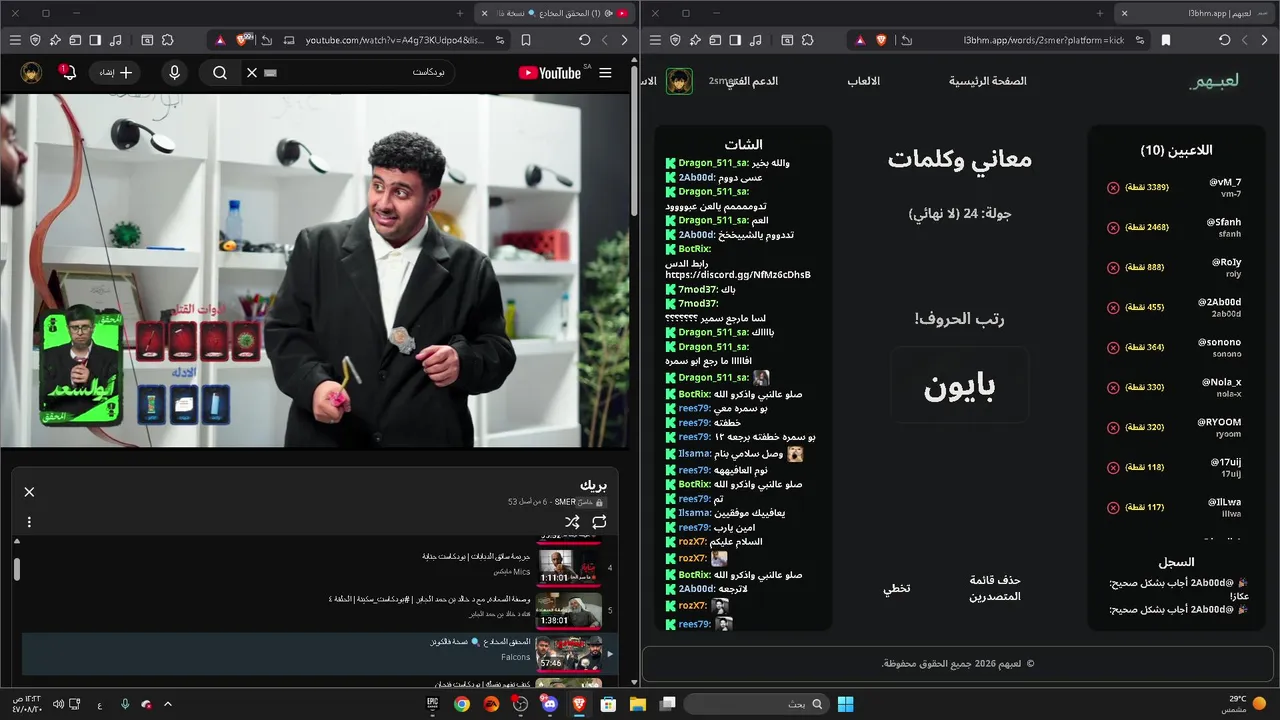
Task: Remove player IlLwa from players list
Action: (x=1113, y=508)
